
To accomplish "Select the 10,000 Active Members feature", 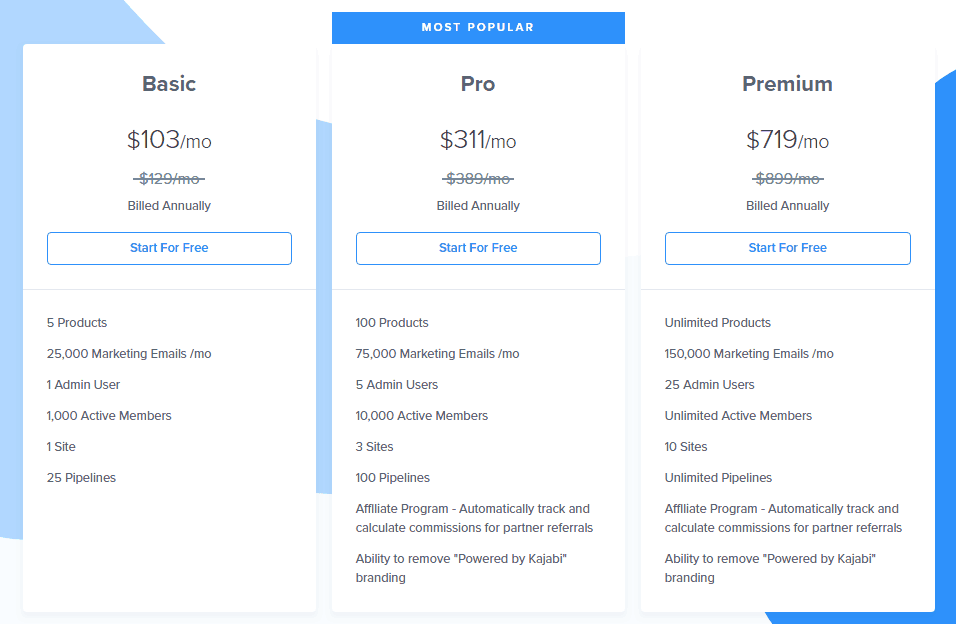I will (x=421, y=416).
